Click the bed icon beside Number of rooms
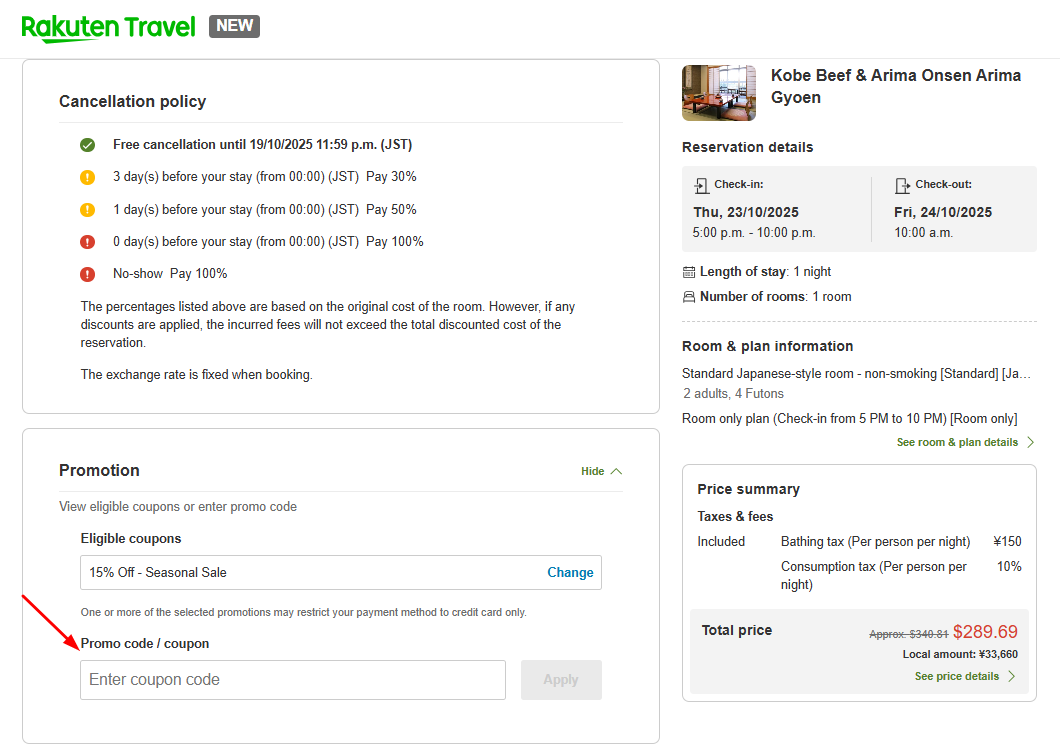Viewport: 1060px width, 752px height. [689, 297]
